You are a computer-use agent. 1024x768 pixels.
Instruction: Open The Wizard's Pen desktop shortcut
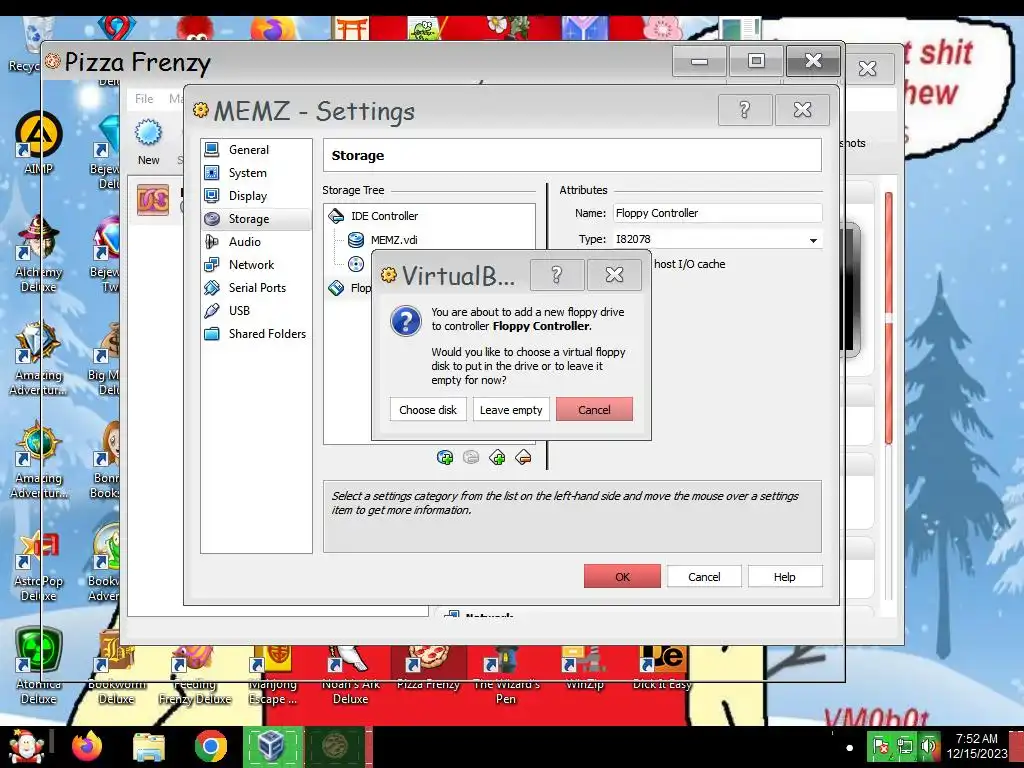coord(506,675)
